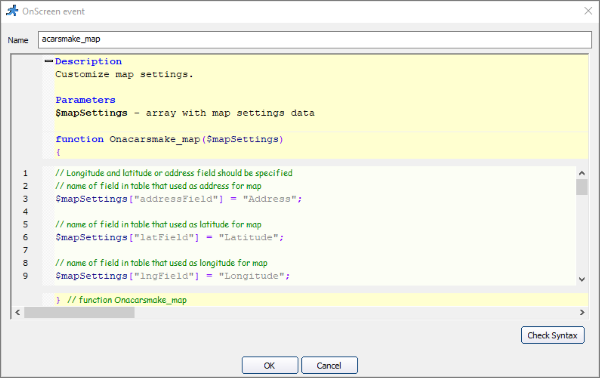Click the Description heading
This screenshot has height=378, width=600.
click(88, 61)
